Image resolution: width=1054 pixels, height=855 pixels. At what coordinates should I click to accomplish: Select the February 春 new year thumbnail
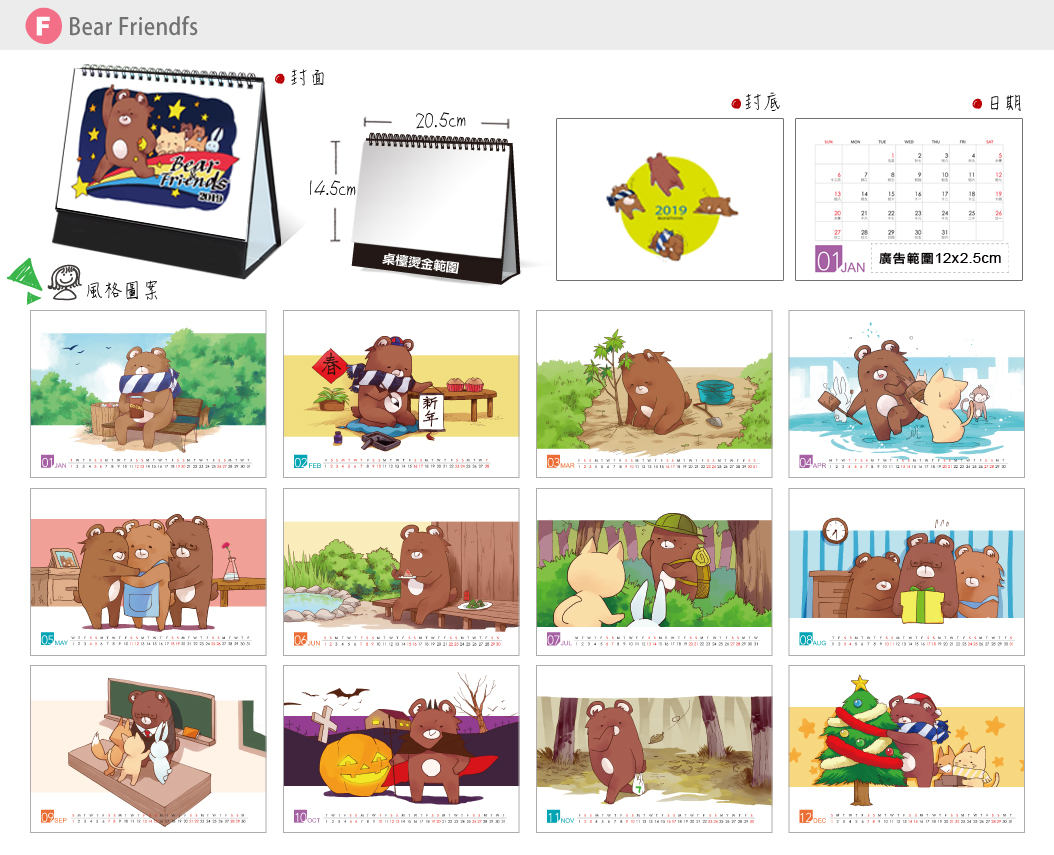[401, 394]
